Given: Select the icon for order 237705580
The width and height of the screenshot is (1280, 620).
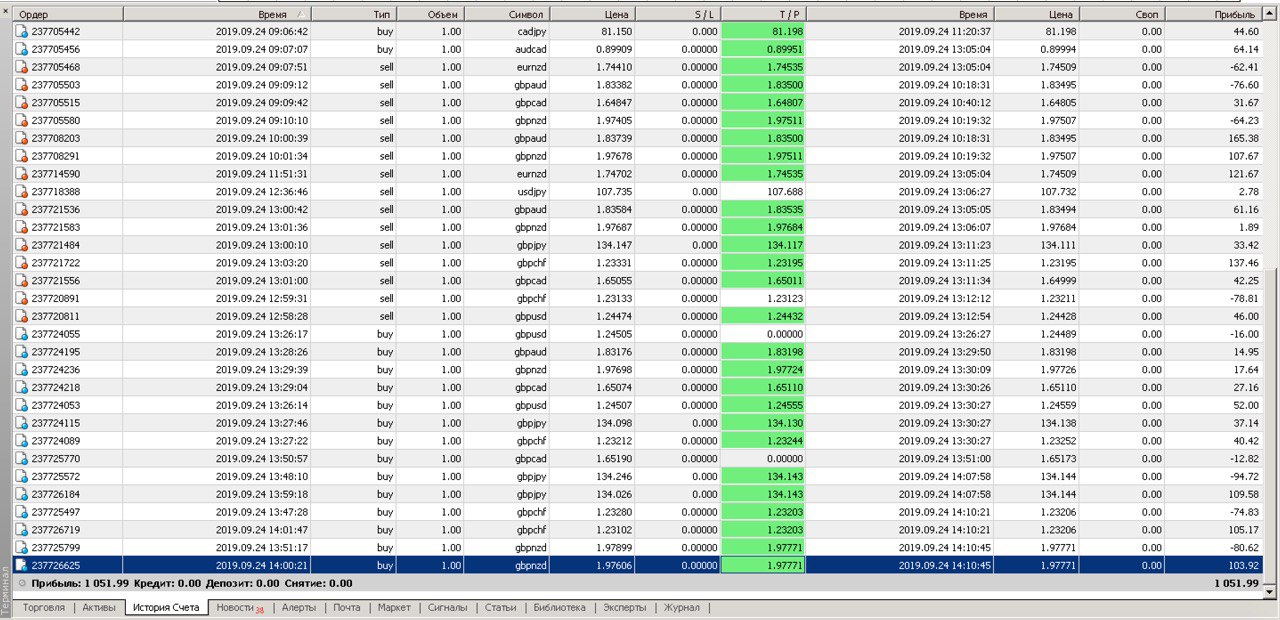Looking at the screenshot, I should [x=21, y=120].
